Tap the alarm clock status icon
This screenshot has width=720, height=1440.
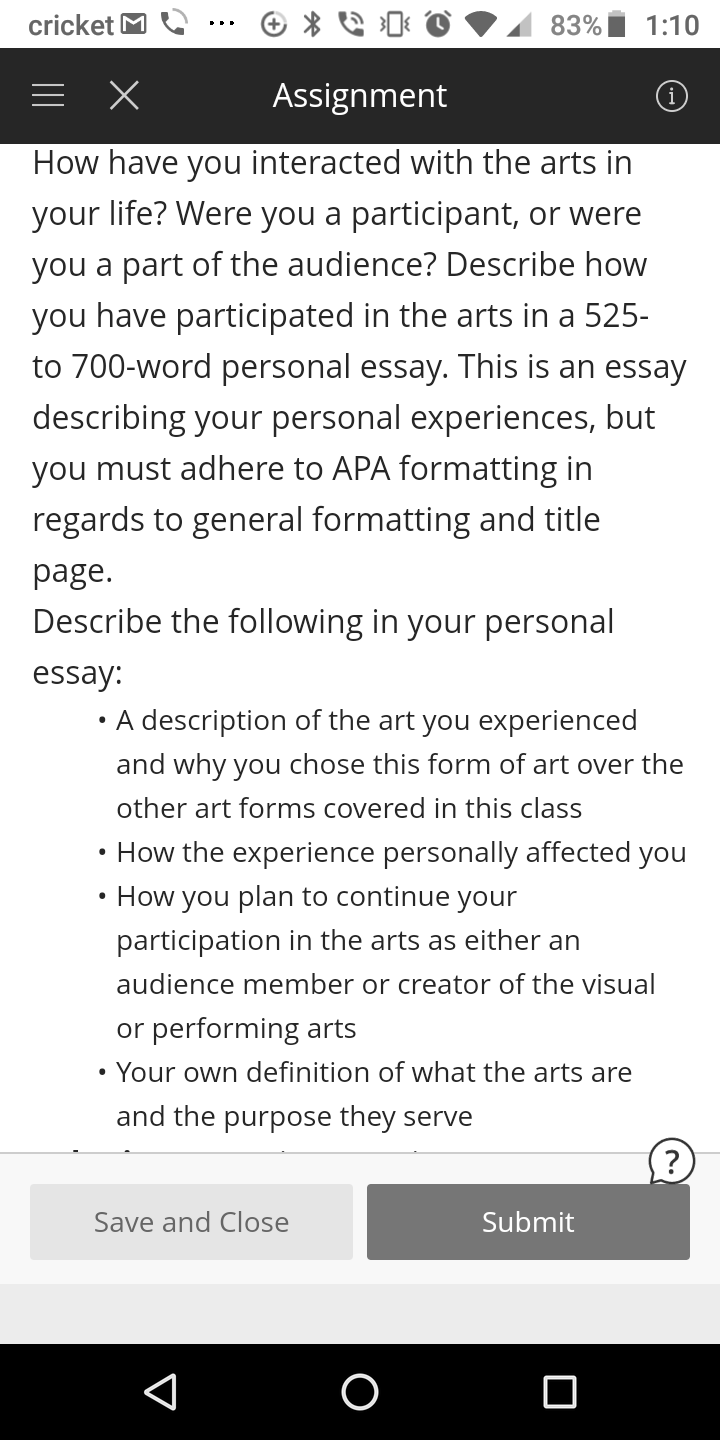[437, 24]
